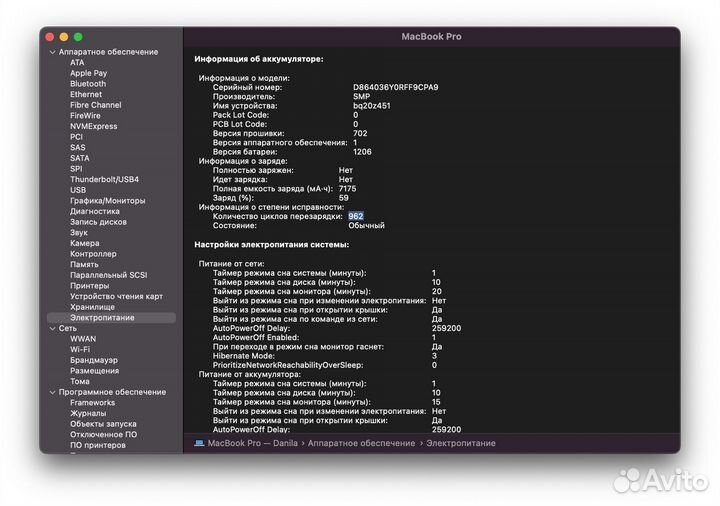
Task: Select FireWire in sidebar
Action: 85,116
